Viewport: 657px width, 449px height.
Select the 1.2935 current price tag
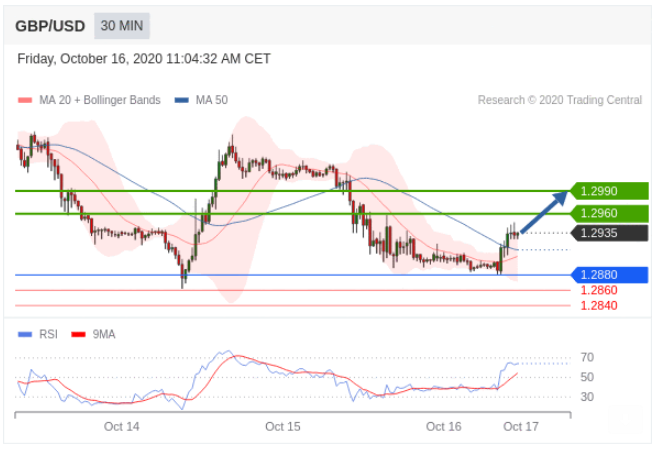point(610,233)
